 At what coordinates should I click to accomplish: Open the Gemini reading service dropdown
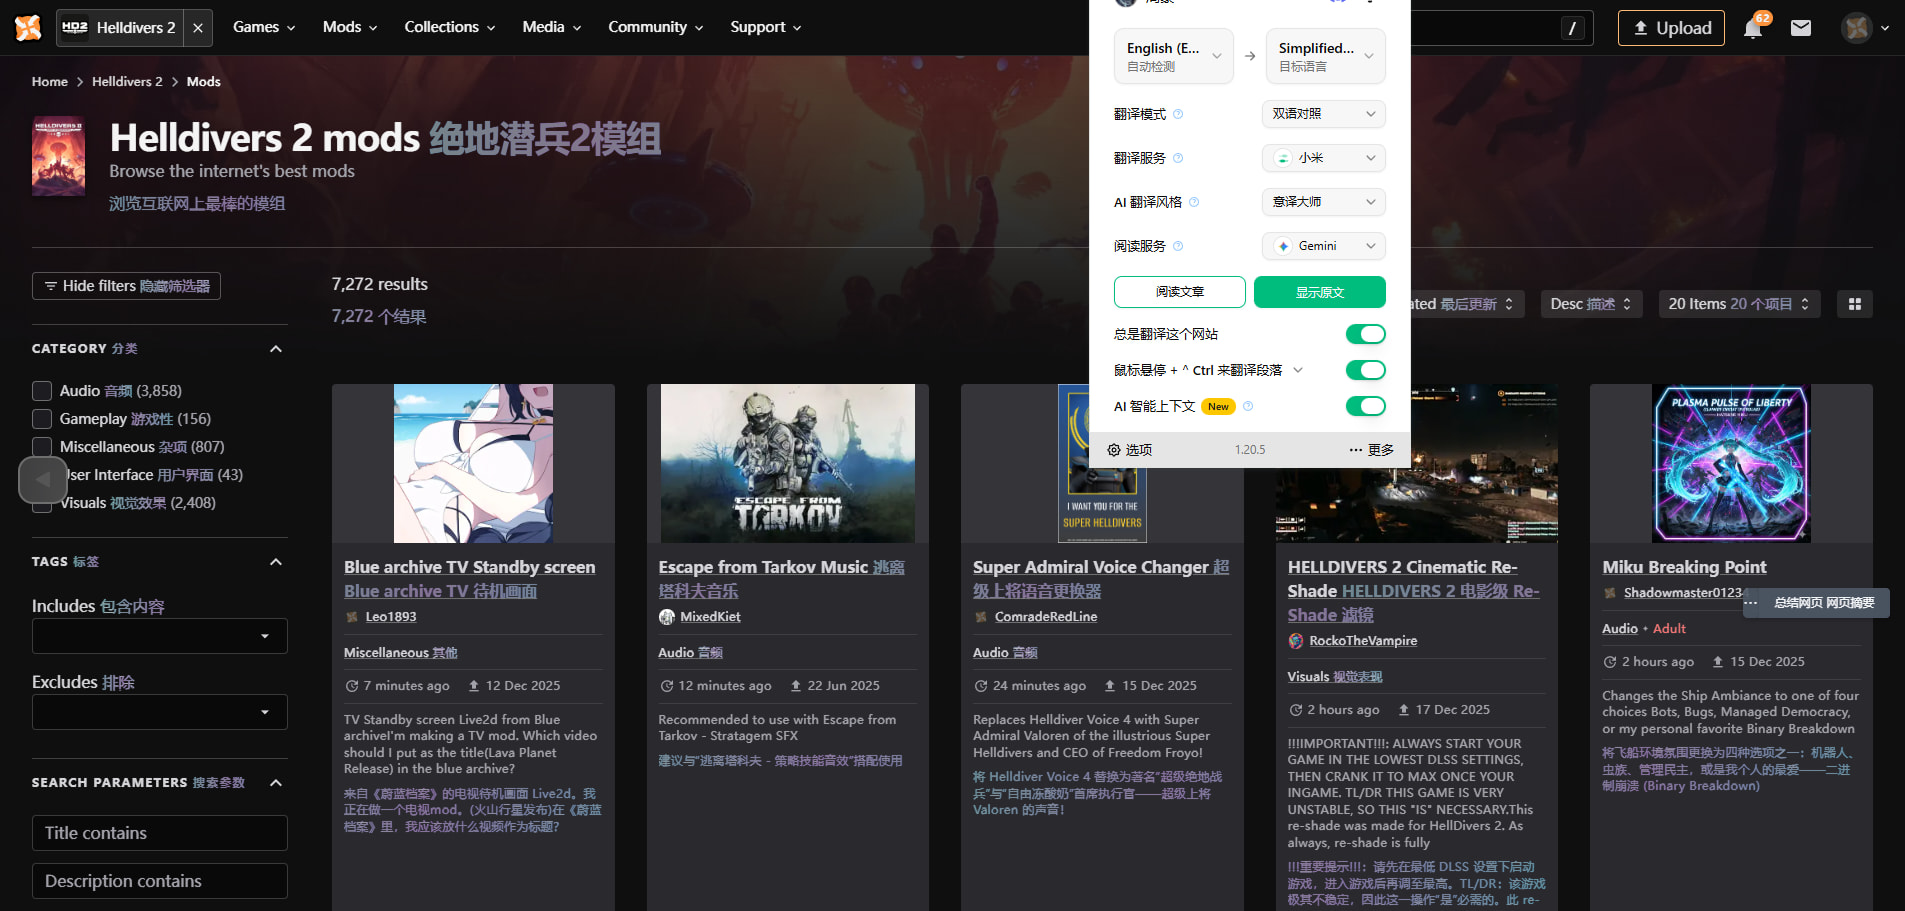pyautogui.click(x=1323, y=246)
